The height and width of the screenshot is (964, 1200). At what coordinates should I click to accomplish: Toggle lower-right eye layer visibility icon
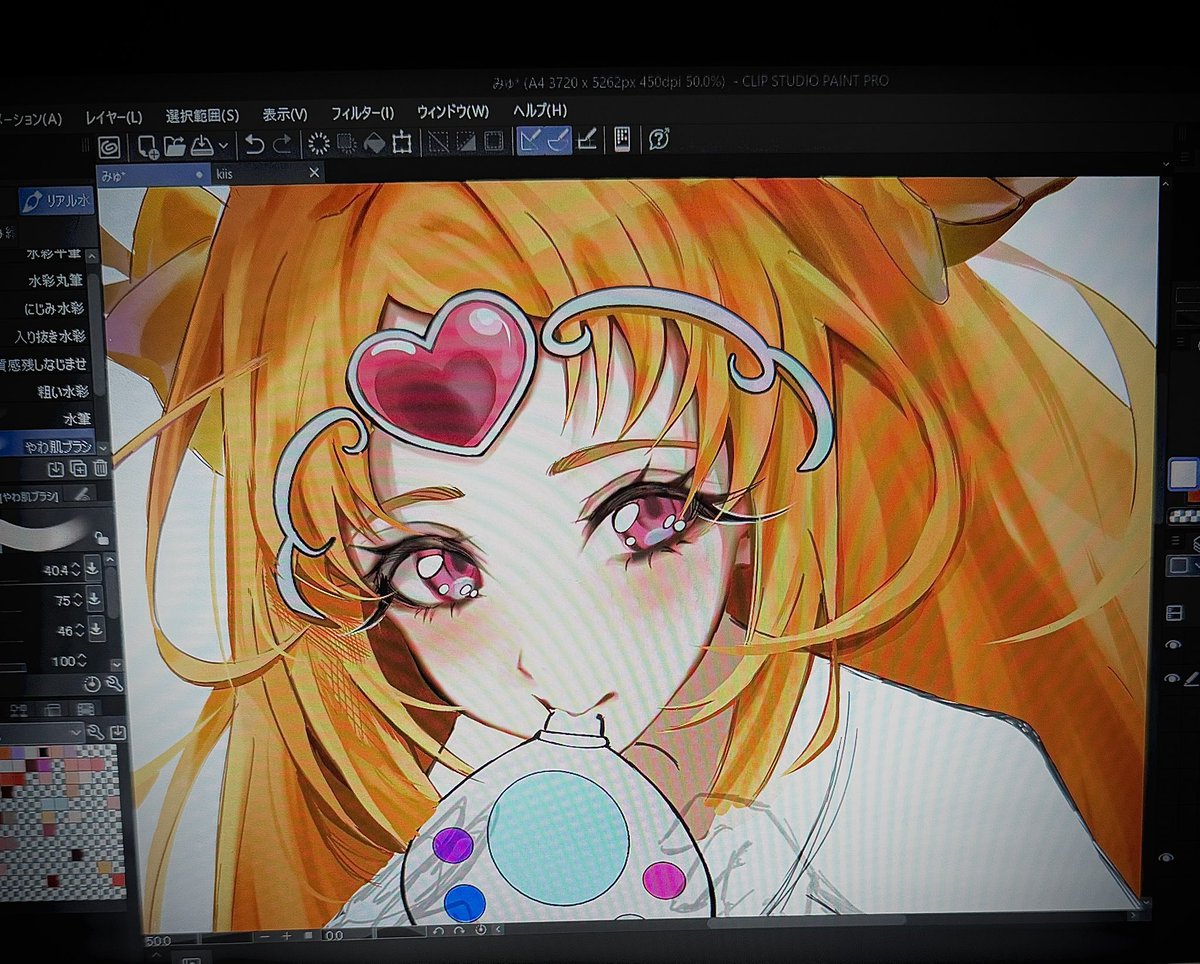[1166, 858]
